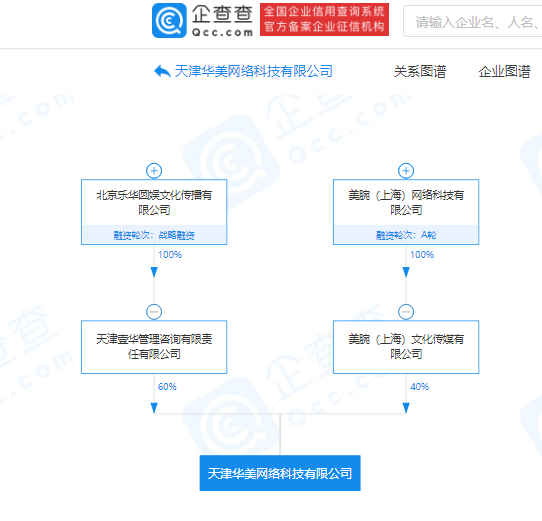
Task: Expand the plus above 美腕（上海）网络科技有限公司
Action: [x=406, y=171]
